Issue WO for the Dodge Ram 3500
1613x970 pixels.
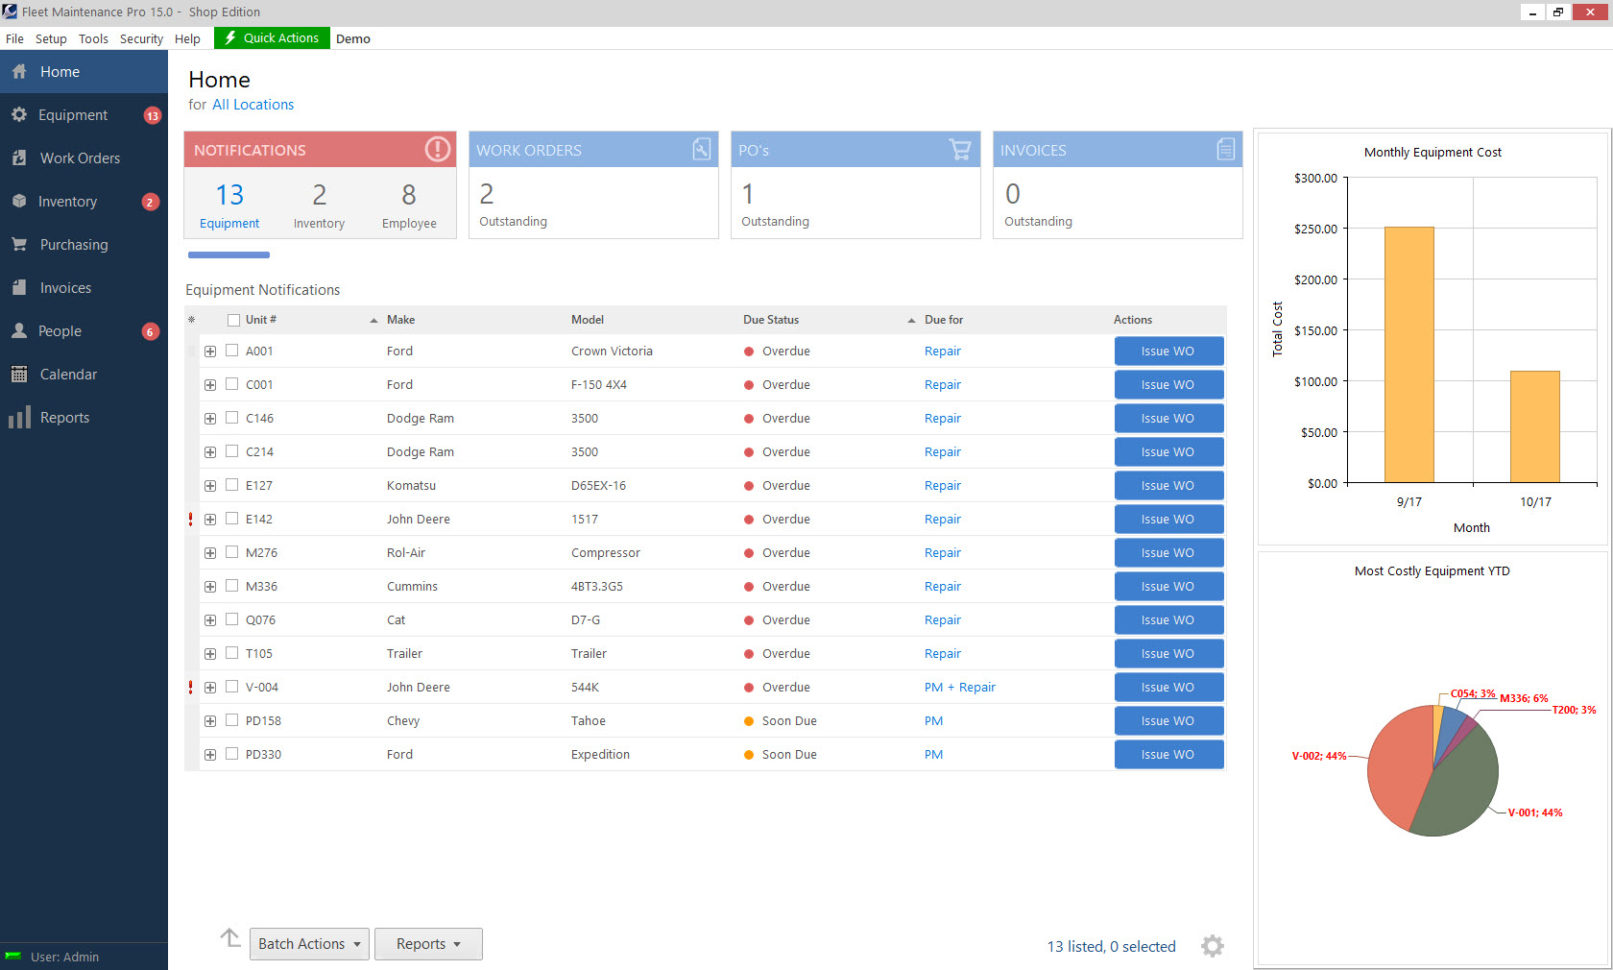click(x=1168, y=418)
